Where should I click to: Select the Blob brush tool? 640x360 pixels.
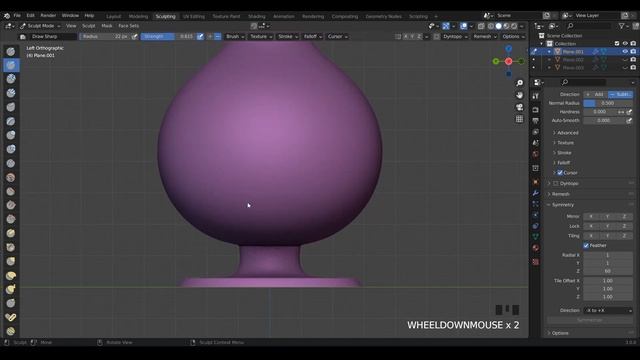[11, 149]
